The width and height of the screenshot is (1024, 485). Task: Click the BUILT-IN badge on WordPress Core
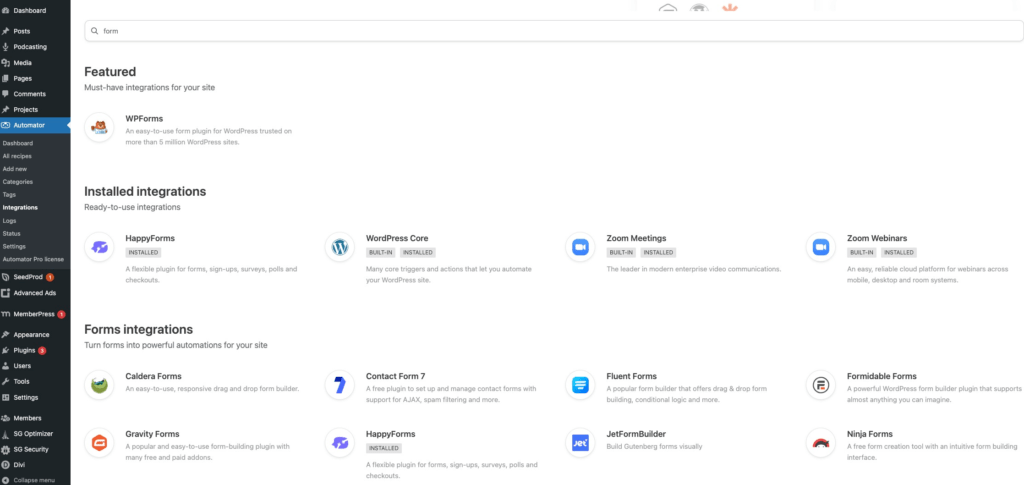coord(381,253)
